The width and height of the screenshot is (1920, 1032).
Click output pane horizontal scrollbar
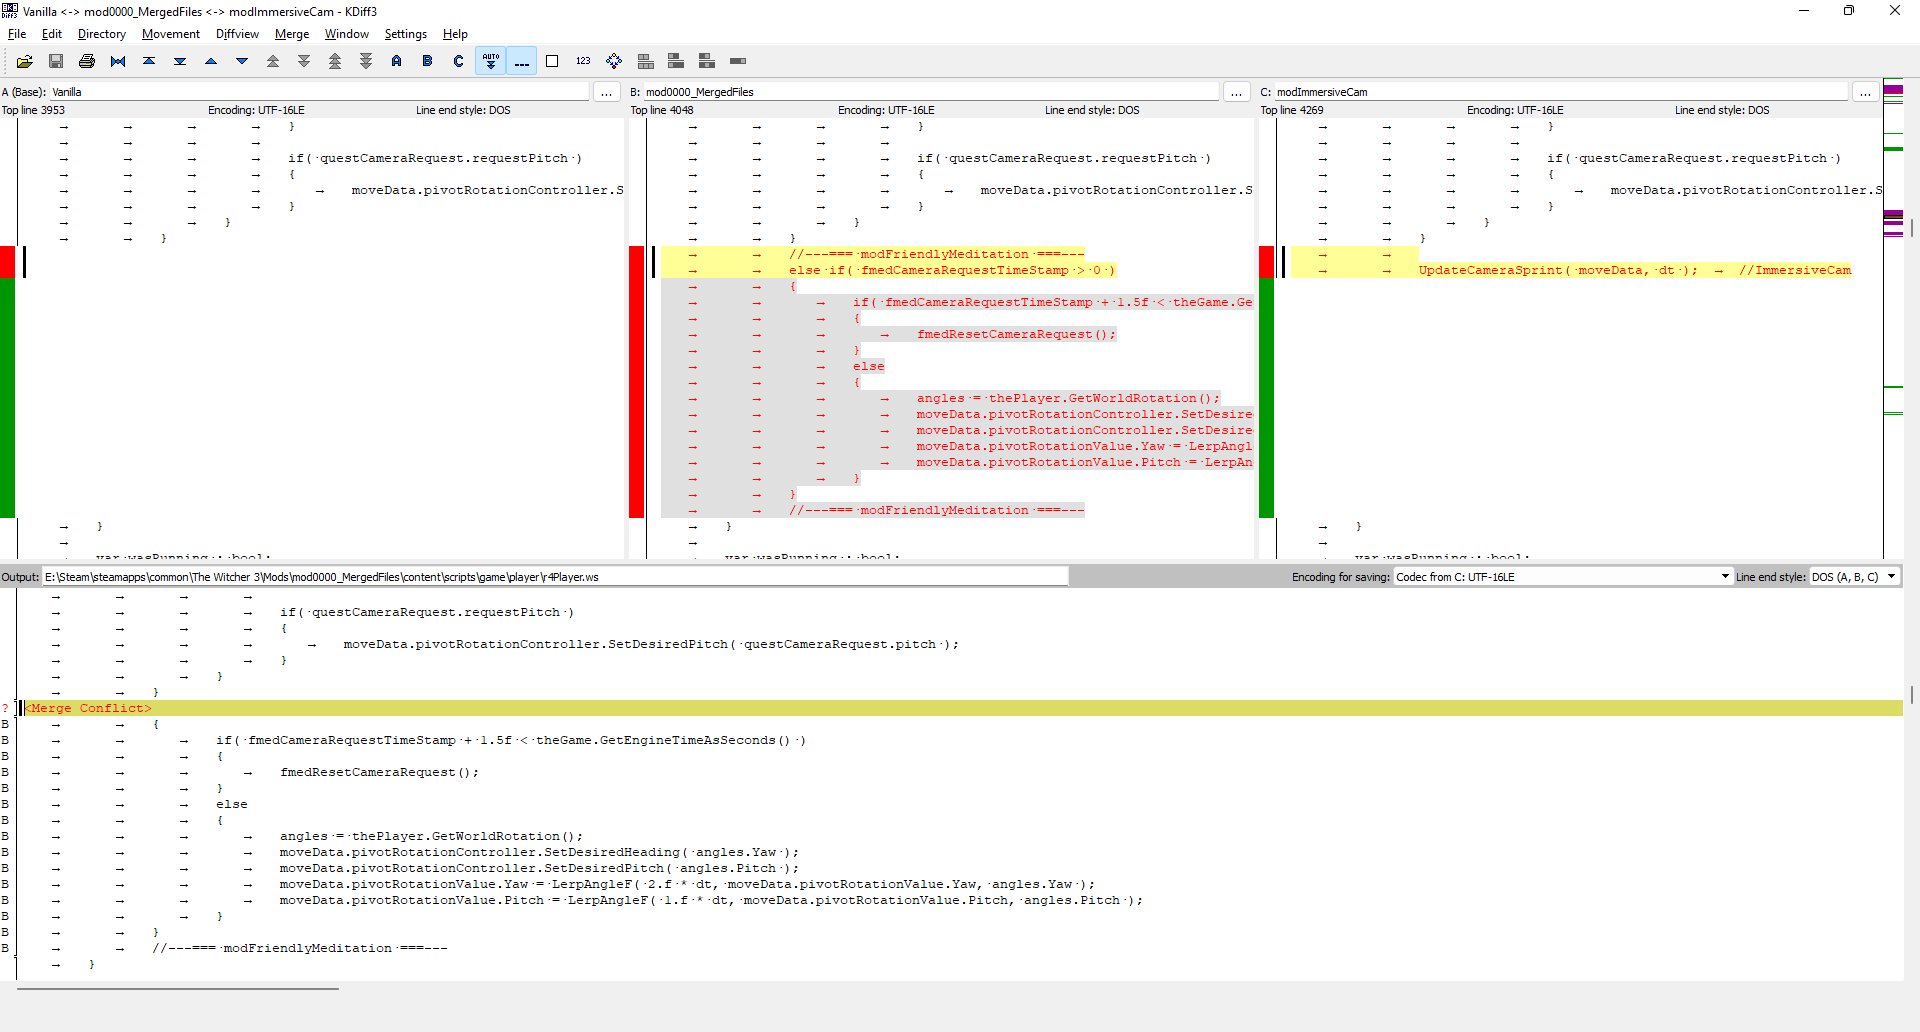178,988
